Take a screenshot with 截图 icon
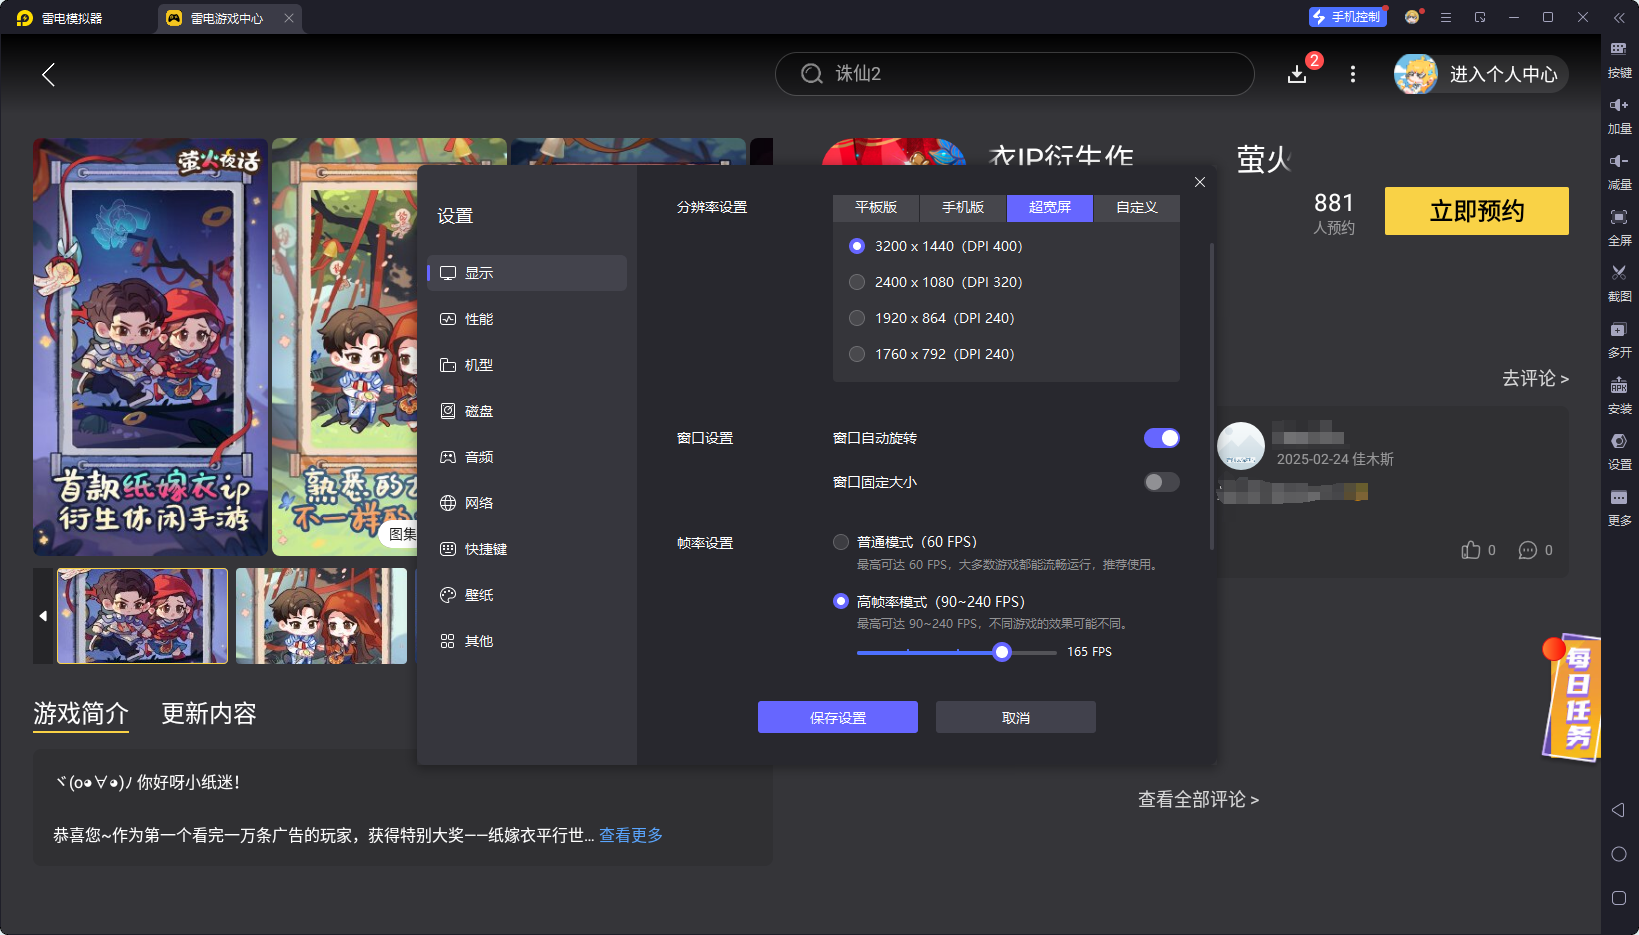Screen dimensions: 1639x935 [1620, 283]
